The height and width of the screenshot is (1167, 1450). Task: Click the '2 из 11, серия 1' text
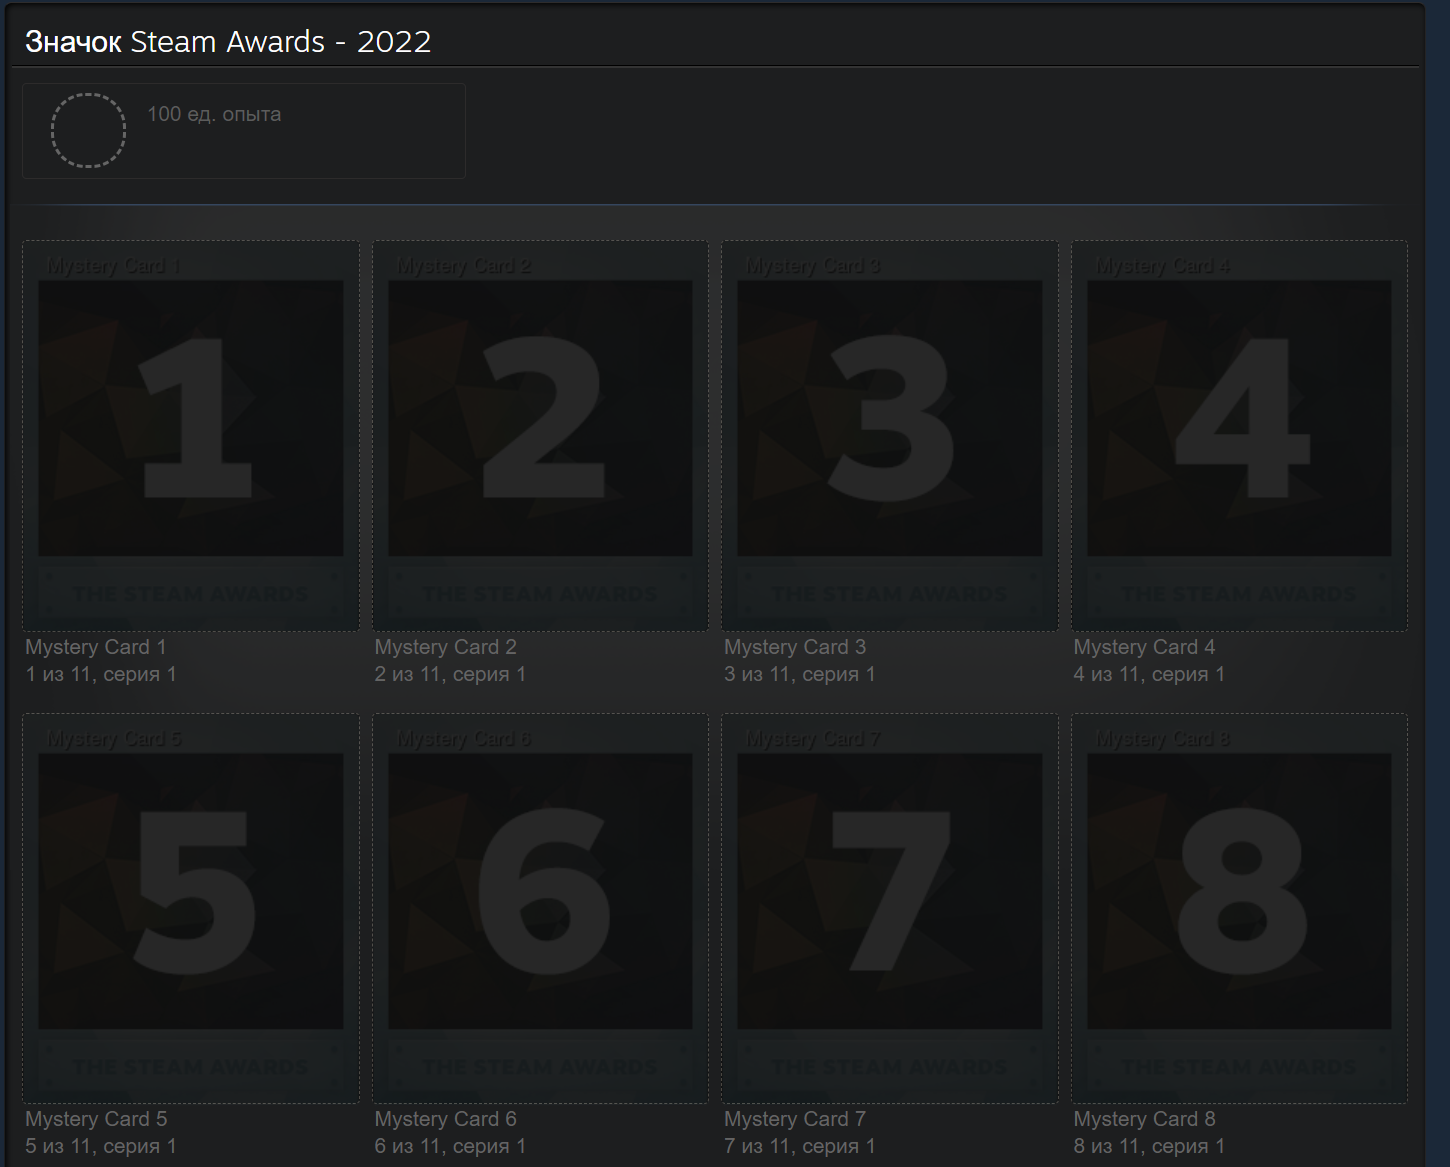point(450,674)
